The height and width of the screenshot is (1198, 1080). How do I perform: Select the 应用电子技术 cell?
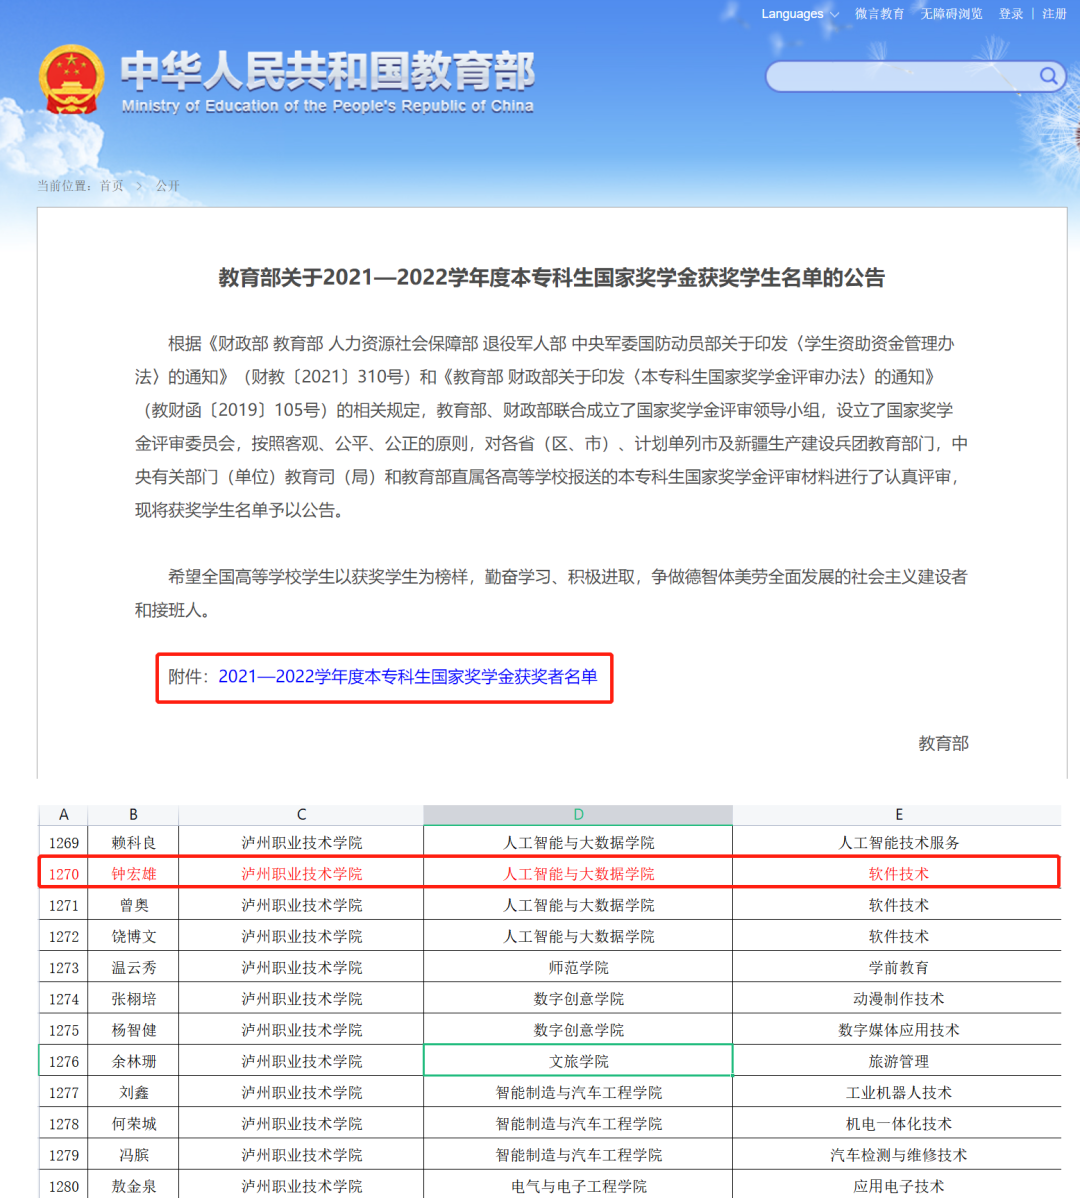tap(898, 1186)
